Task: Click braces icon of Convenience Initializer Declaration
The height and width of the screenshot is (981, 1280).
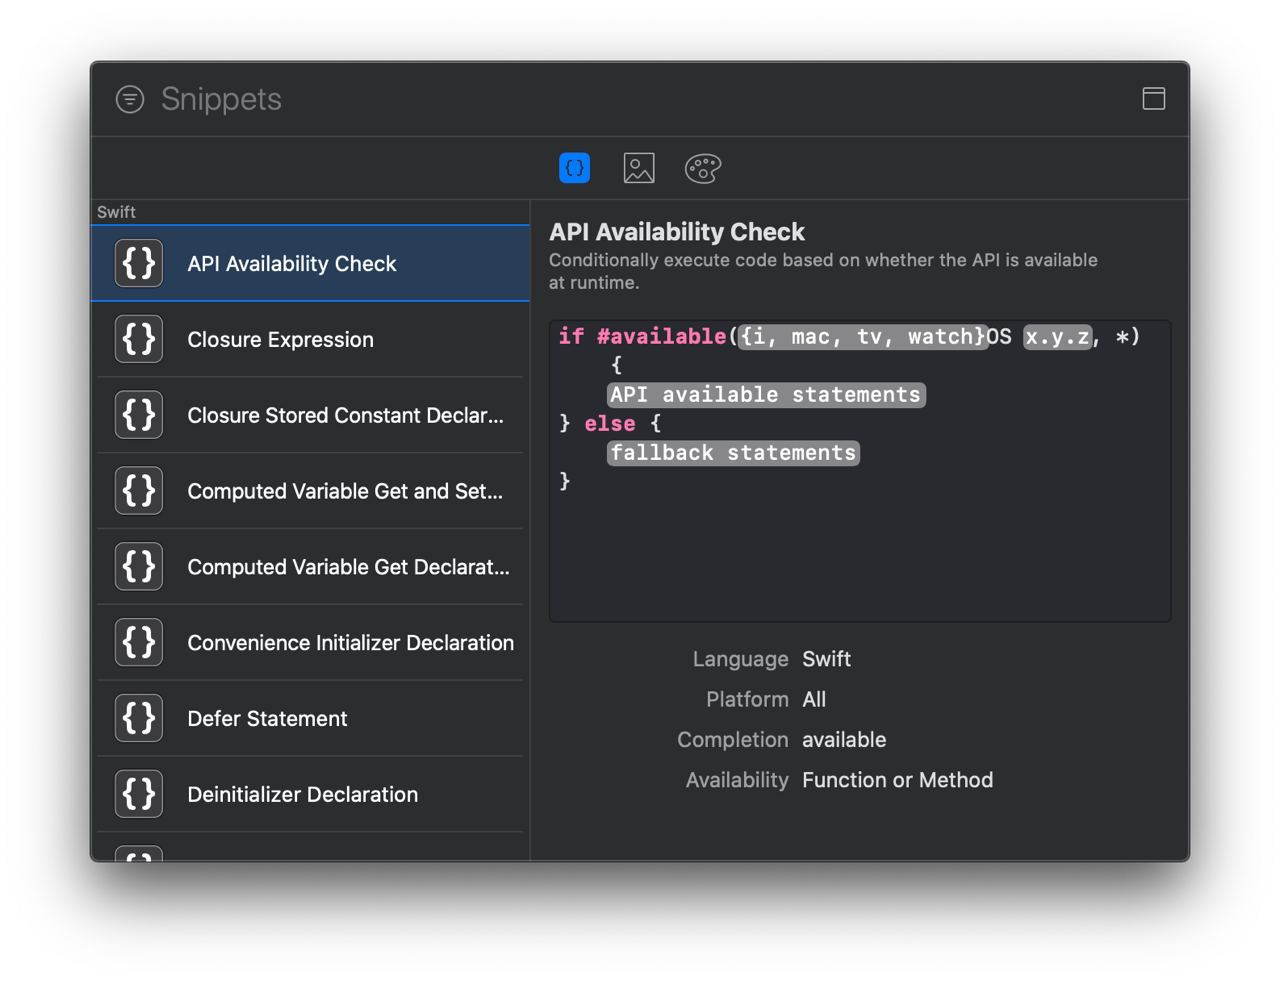Action: coord(139,643)
